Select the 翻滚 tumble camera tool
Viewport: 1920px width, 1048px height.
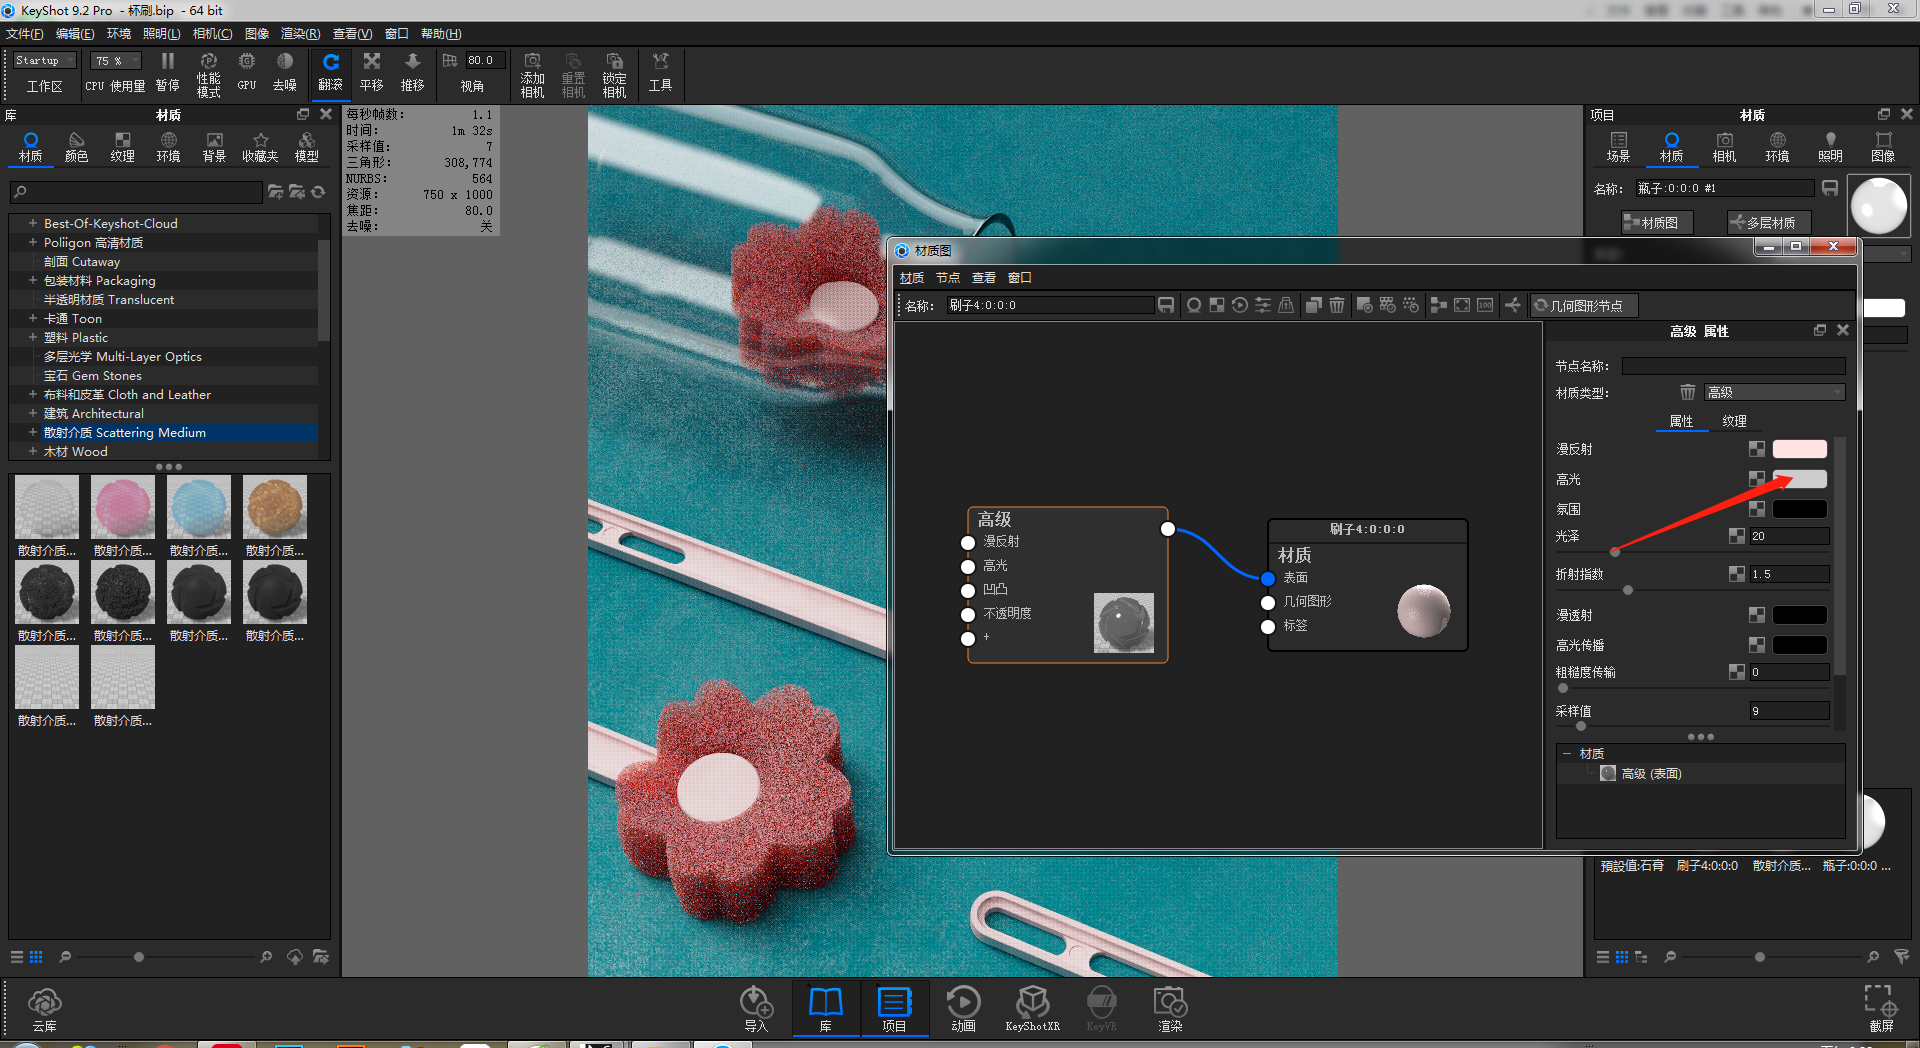point(330,72)
